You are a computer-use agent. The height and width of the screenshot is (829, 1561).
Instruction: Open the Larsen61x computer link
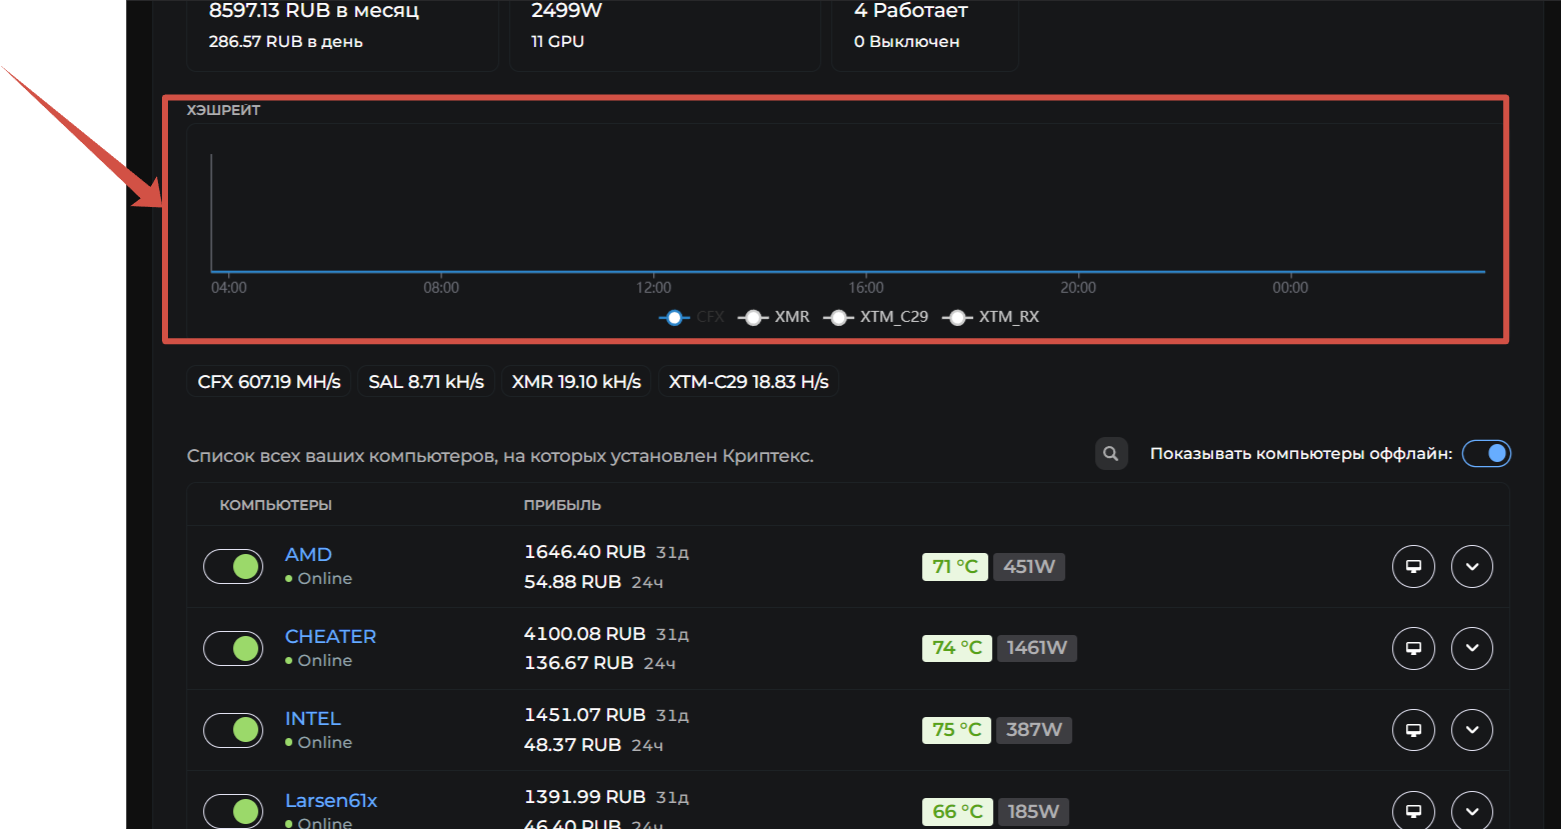(331, 801)
